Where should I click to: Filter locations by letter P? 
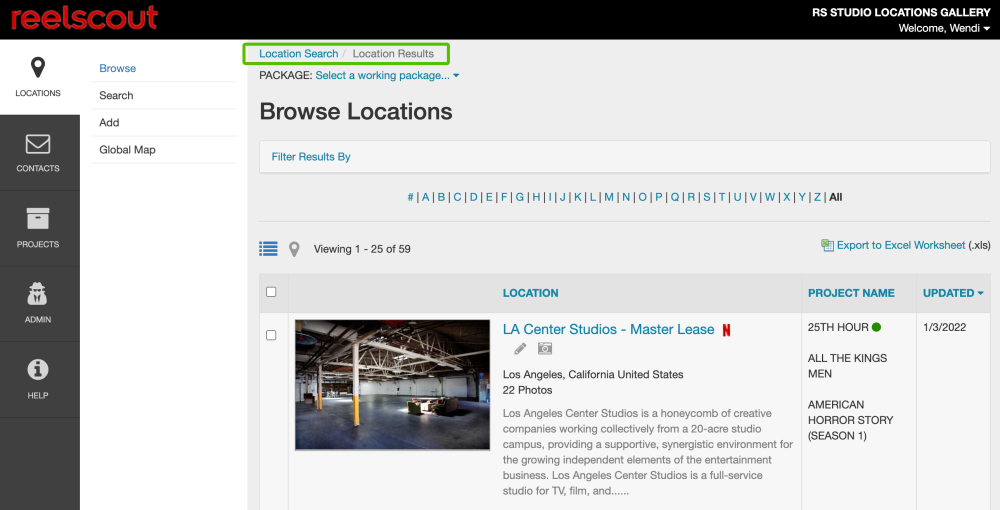[659, 197]
